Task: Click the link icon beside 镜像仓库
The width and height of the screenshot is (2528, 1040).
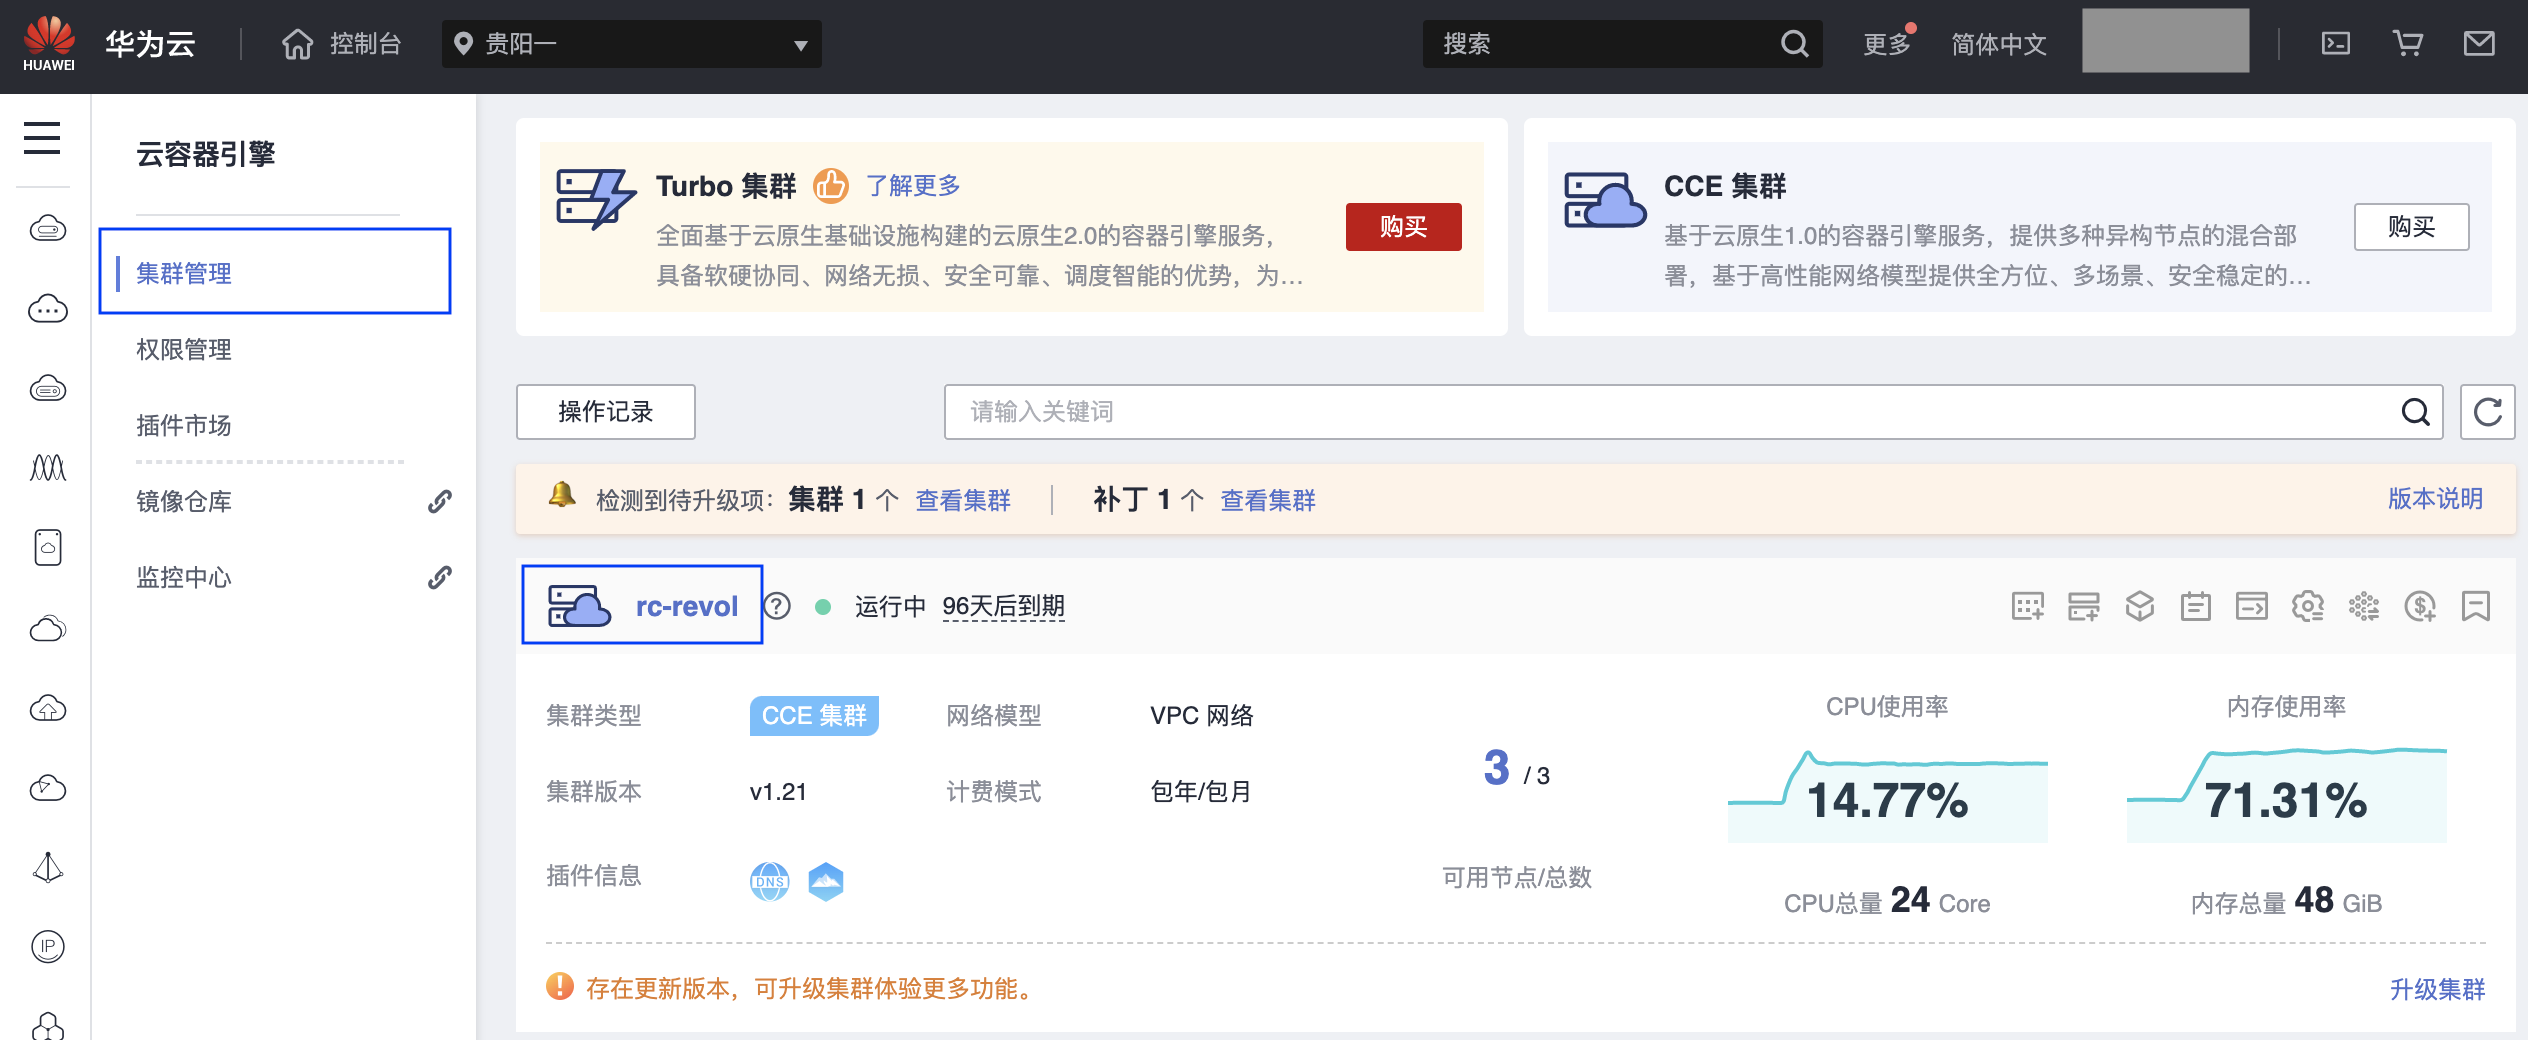Action: [x=439, y=501]
